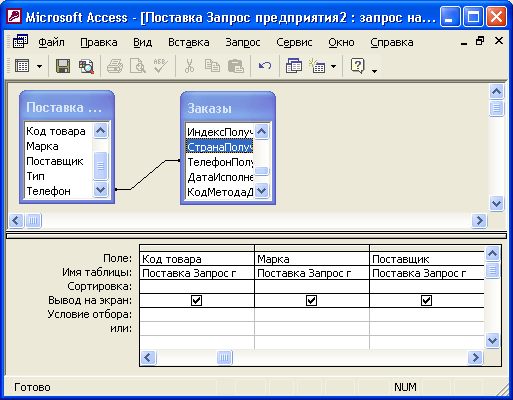Uncheck display box under Поставщик column

[426, 301]
